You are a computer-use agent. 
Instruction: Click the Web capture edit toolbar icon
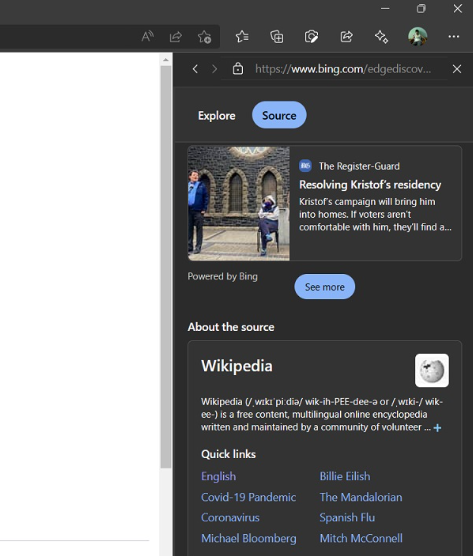[x=311, y=36]
